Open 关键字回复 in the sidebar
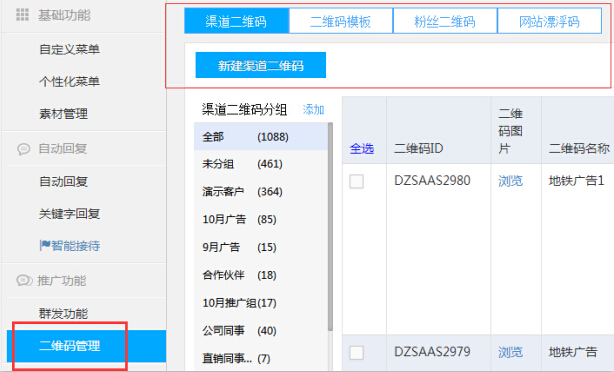The height and width of the screenshot is (372, 614). tap(69, 214)
